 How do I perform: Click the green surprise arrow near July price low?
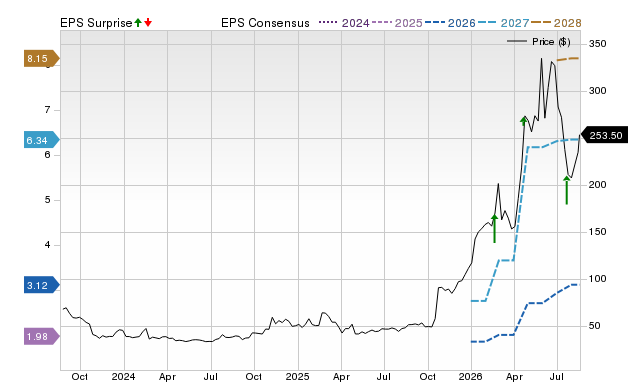pos(567,190)
